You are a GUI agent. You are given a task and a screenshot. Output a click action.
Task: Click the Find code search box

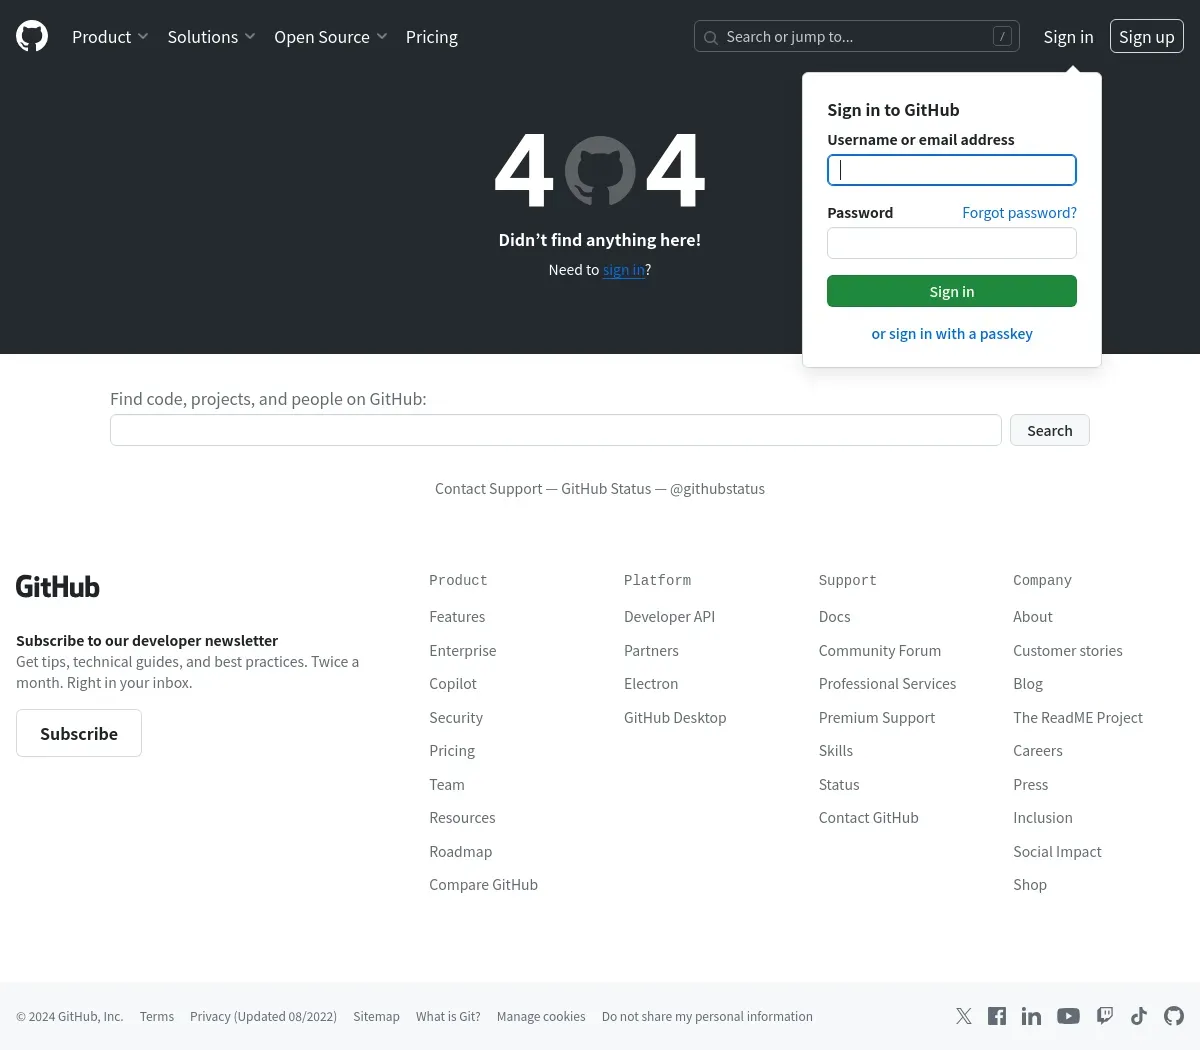[x=556, y=430]
